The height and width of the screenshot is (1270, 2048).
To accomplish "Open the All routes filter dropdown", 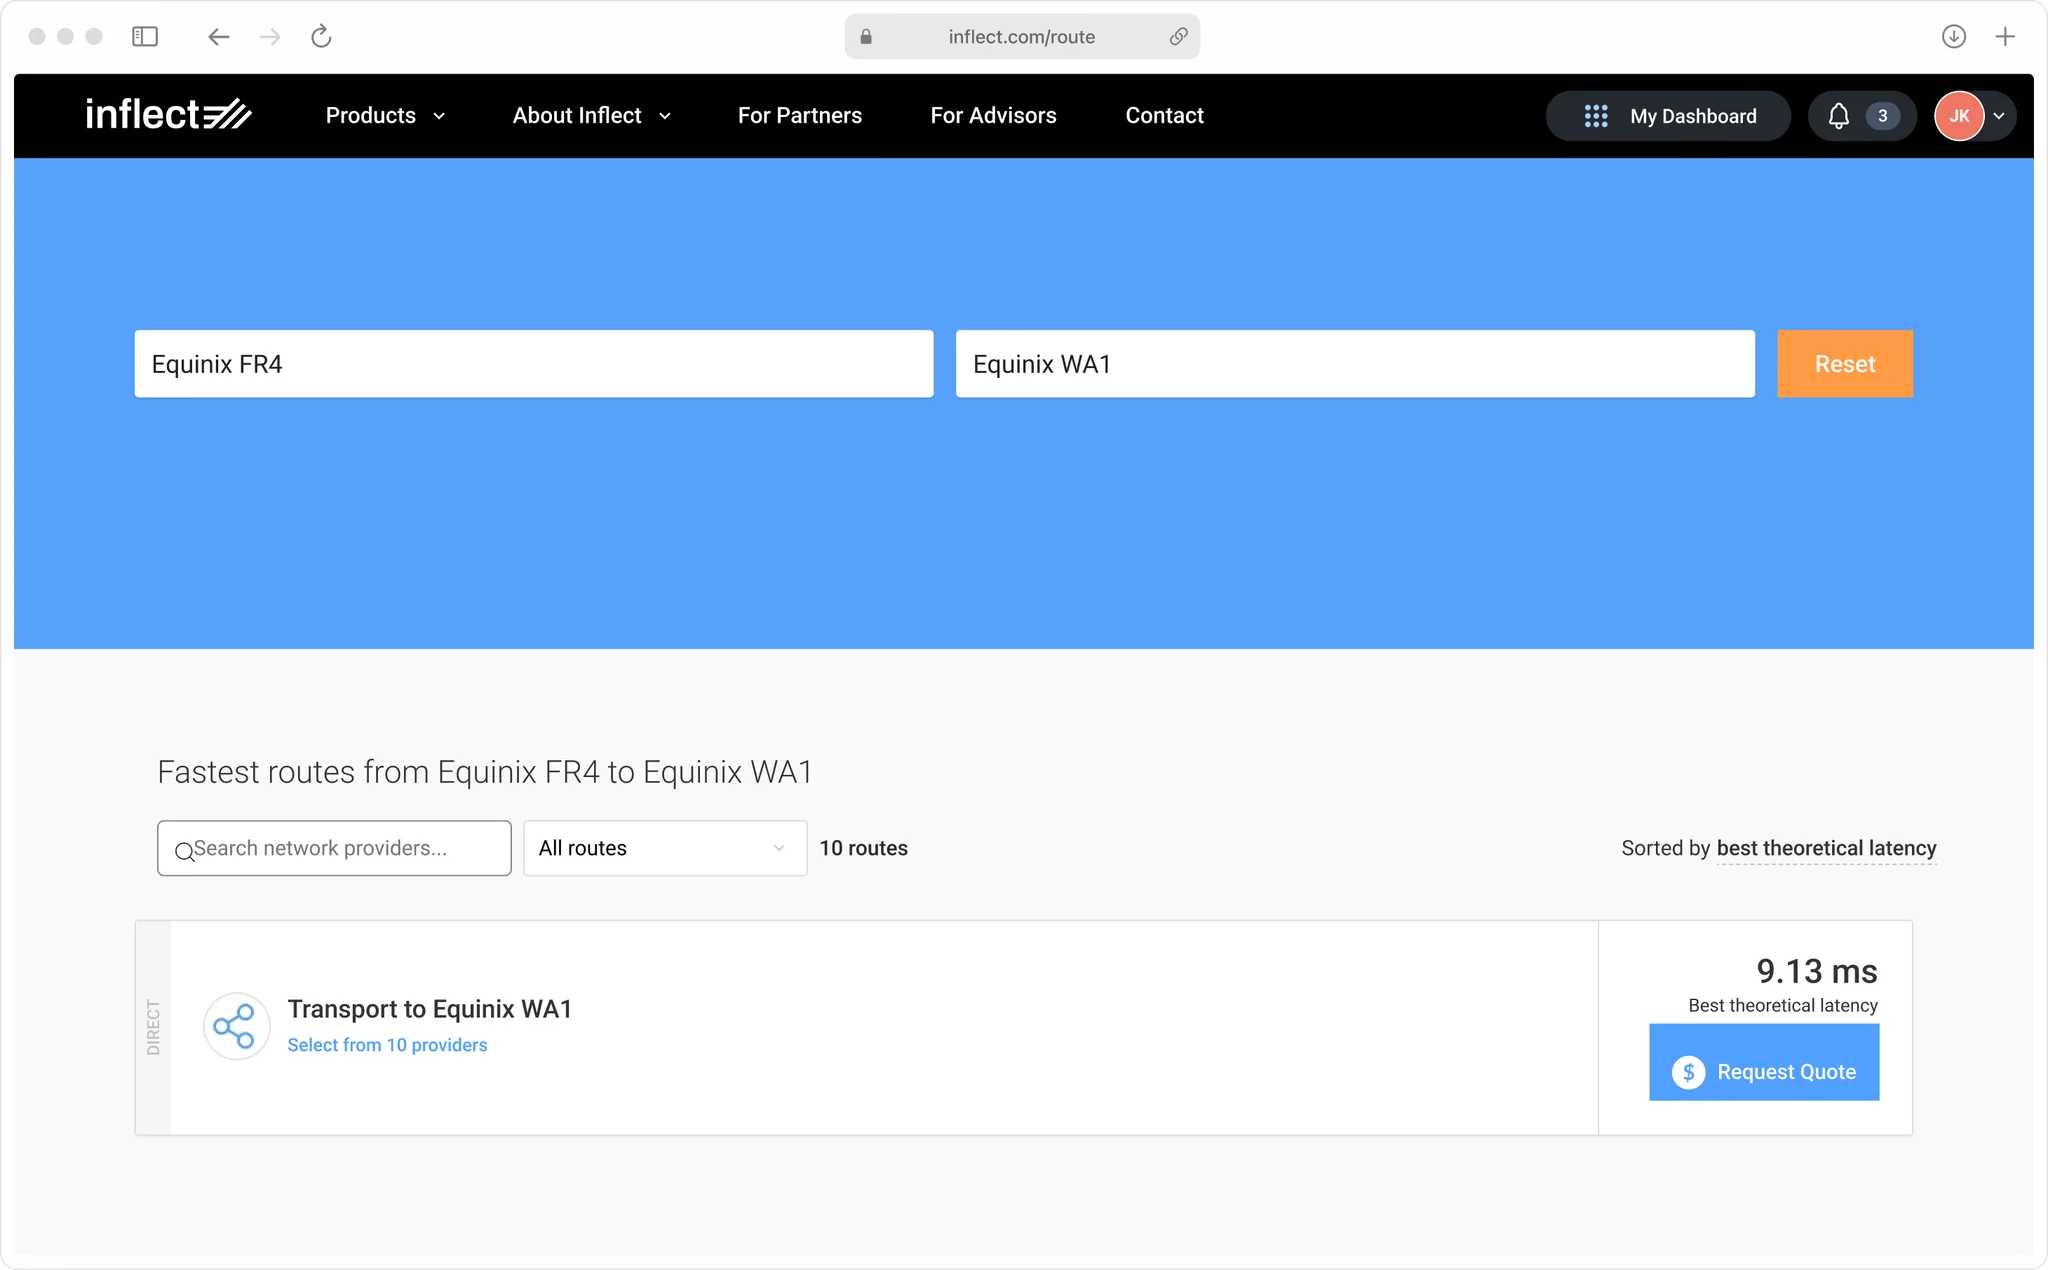I will tap(665, 848).
